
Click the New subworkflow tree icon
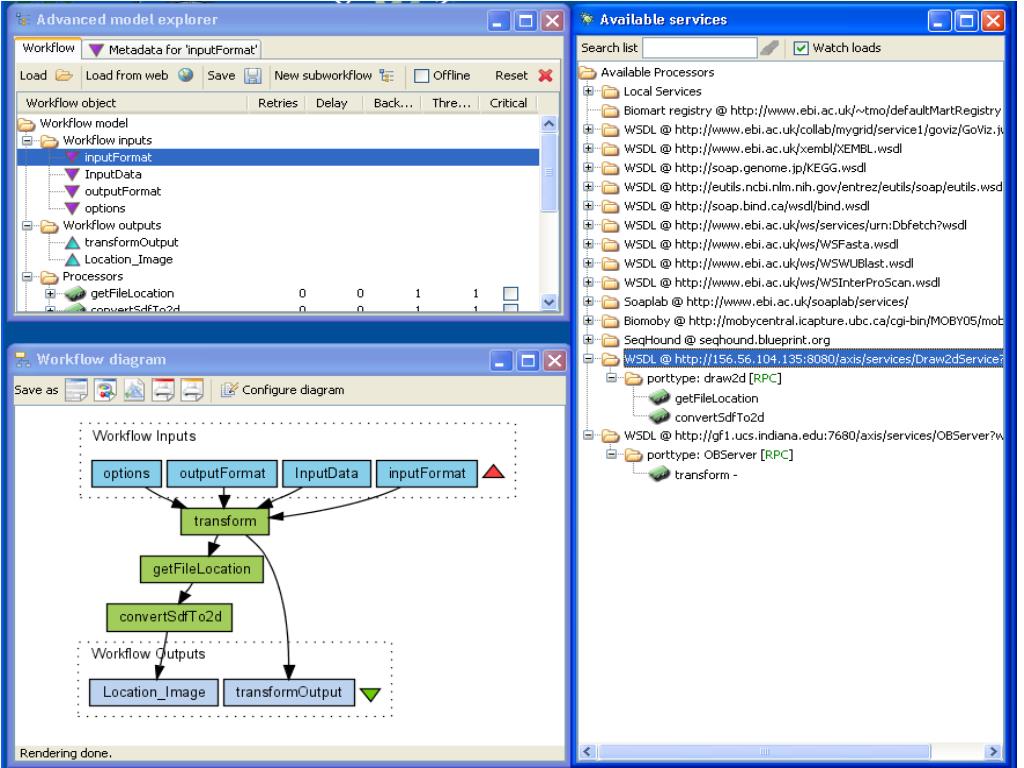[387, 76]
